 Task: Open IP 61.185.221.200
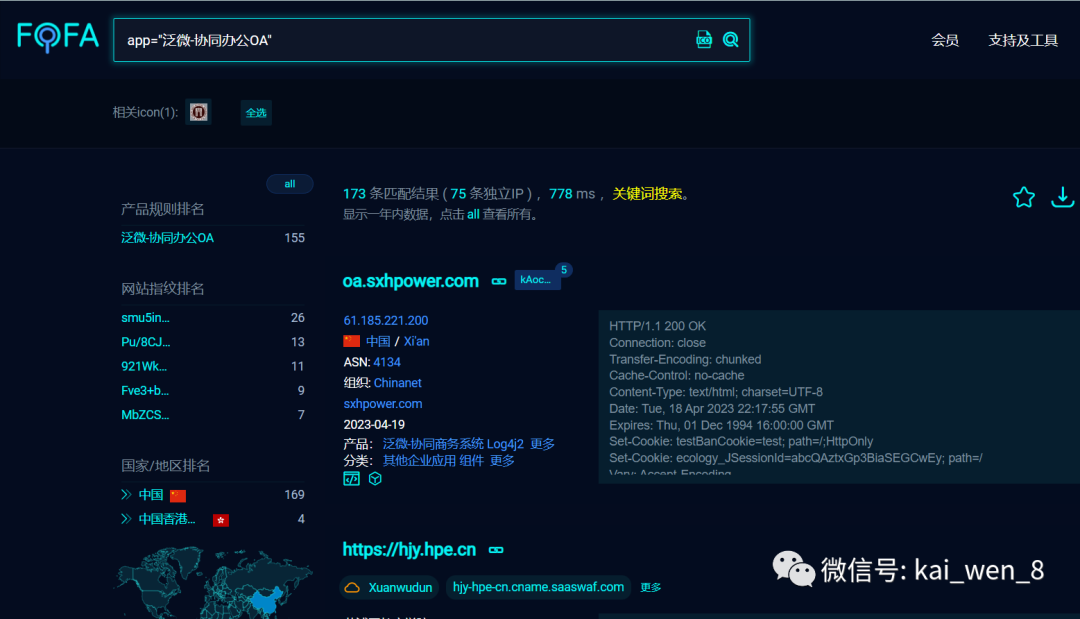point(386,320)
